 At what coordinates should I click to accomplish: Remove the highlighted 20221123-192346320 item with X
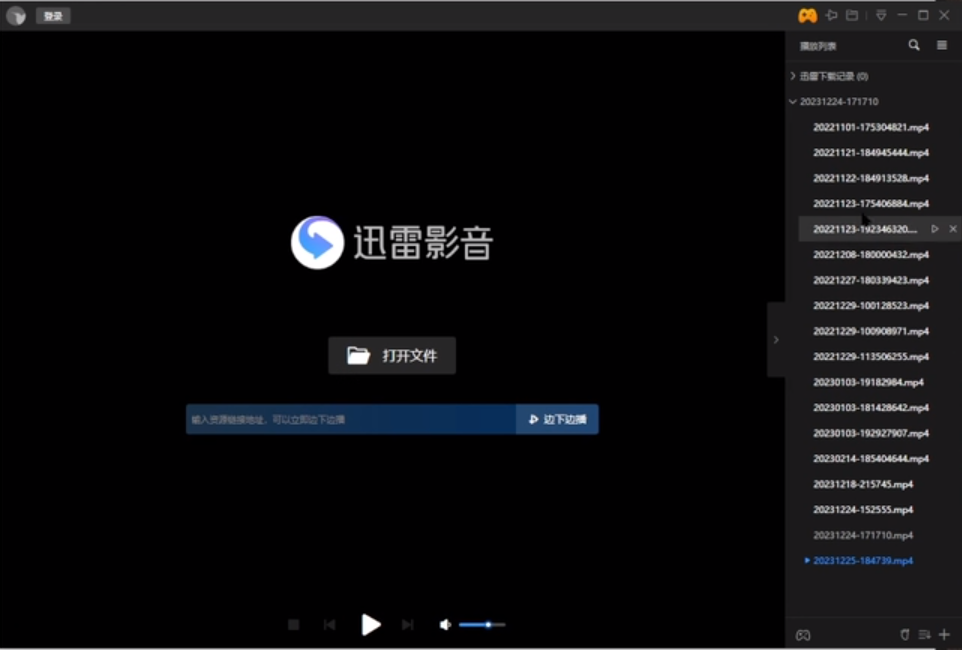coord(953,229)
